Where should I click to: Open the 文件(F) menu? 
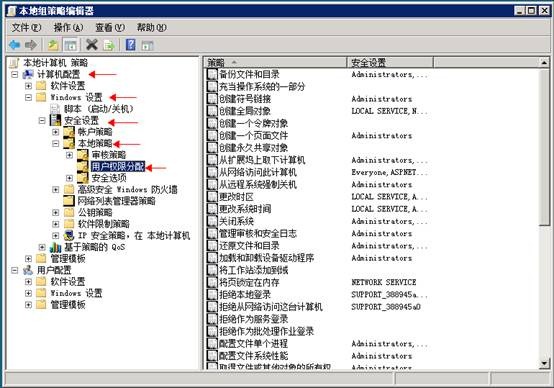click(x=26, y=28)
